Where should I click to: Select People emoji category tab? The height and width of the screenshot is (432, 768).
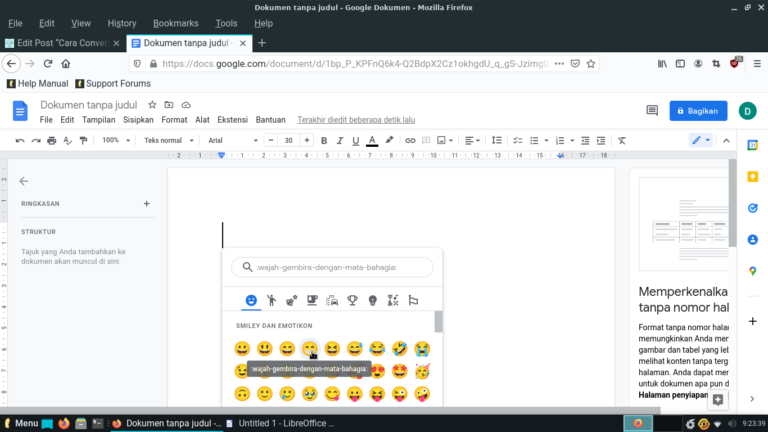pyautogui.click(x=271, y=300)
